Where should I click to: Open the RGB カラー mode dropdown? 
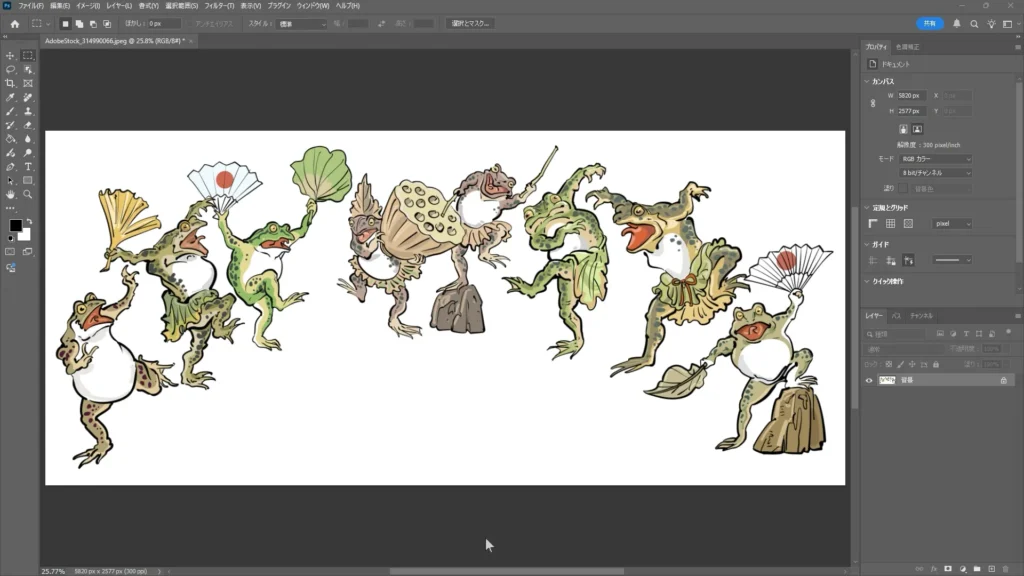point(936,159)
